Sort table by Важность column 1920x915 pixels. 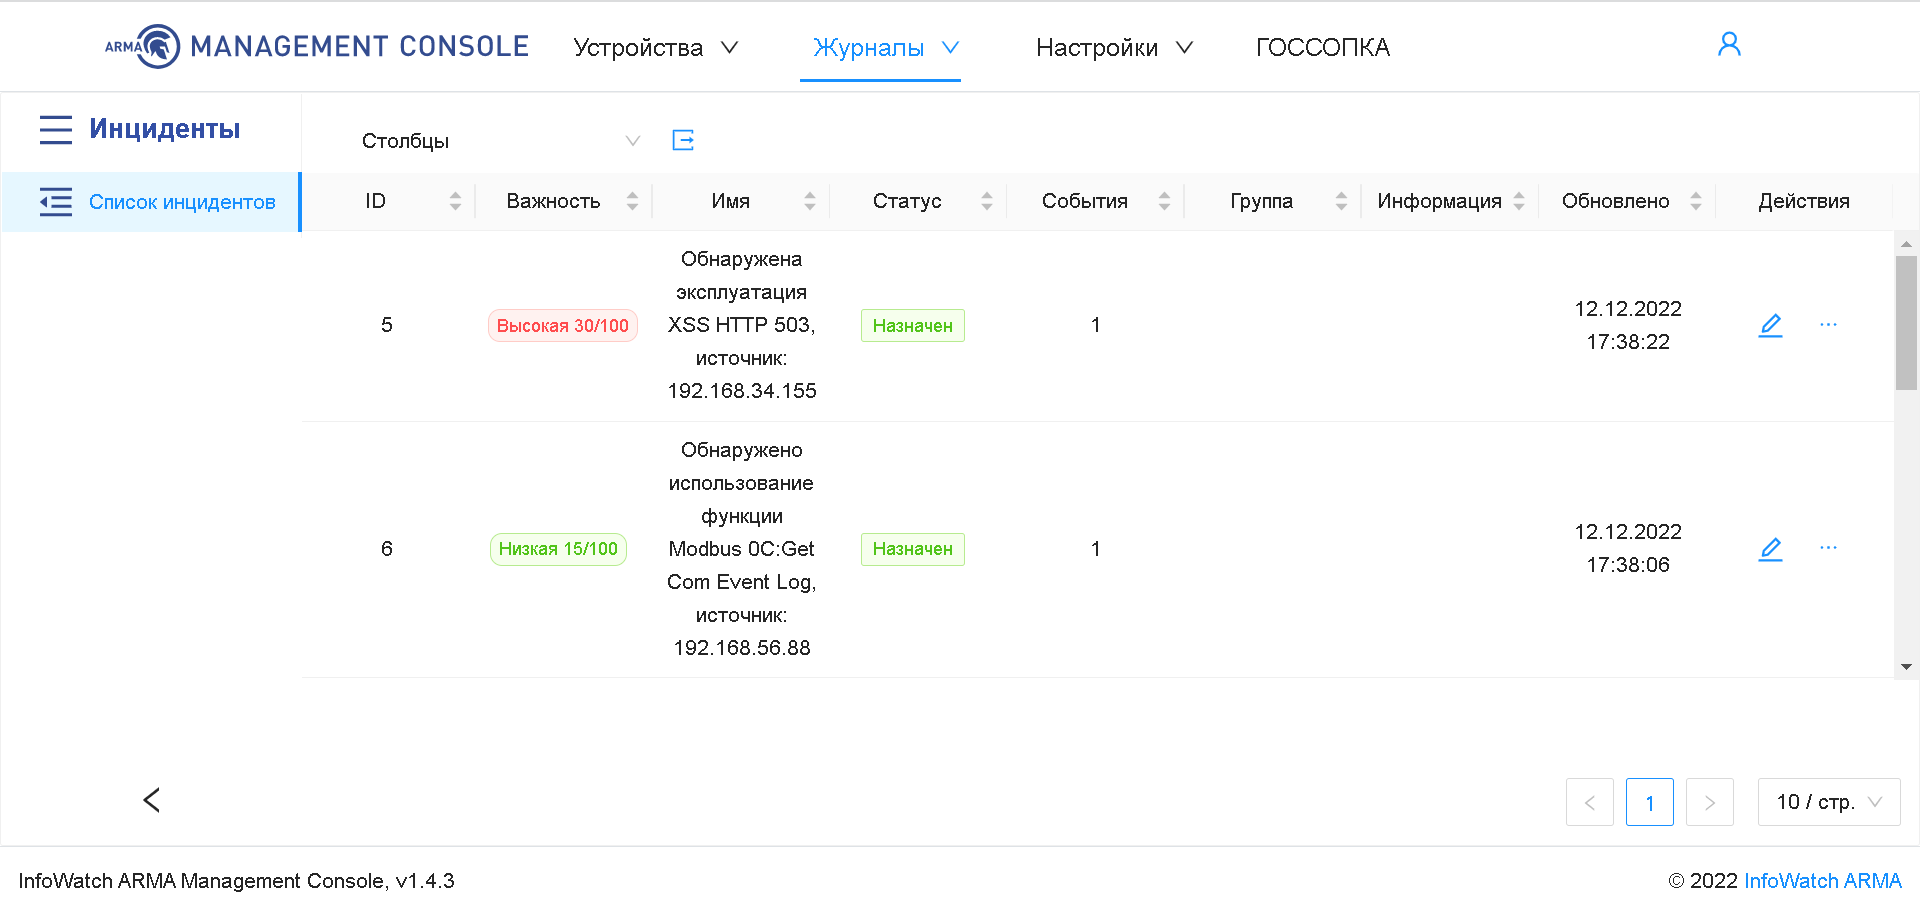[x=632, y=201]
